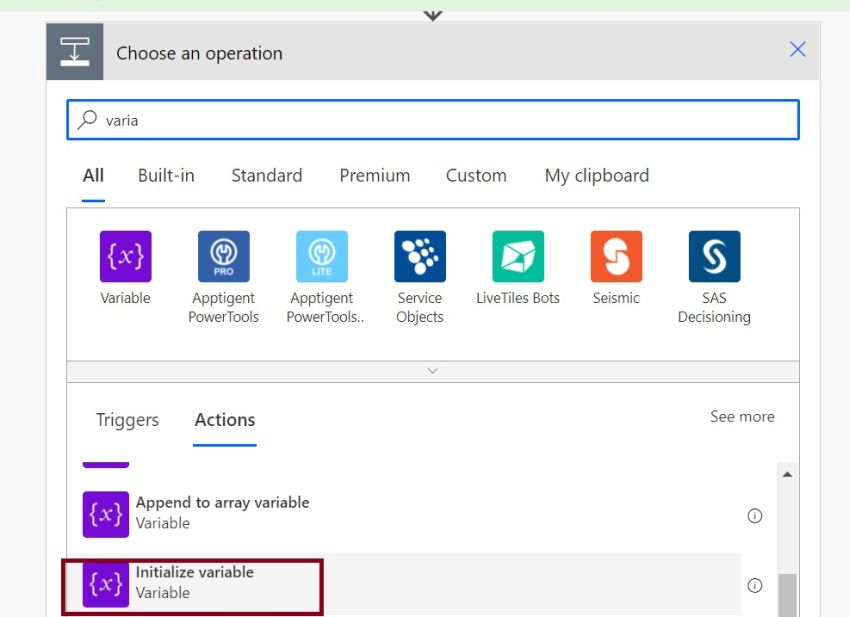Click the info icon beside Append to array variable

click(x=755, y=515)
